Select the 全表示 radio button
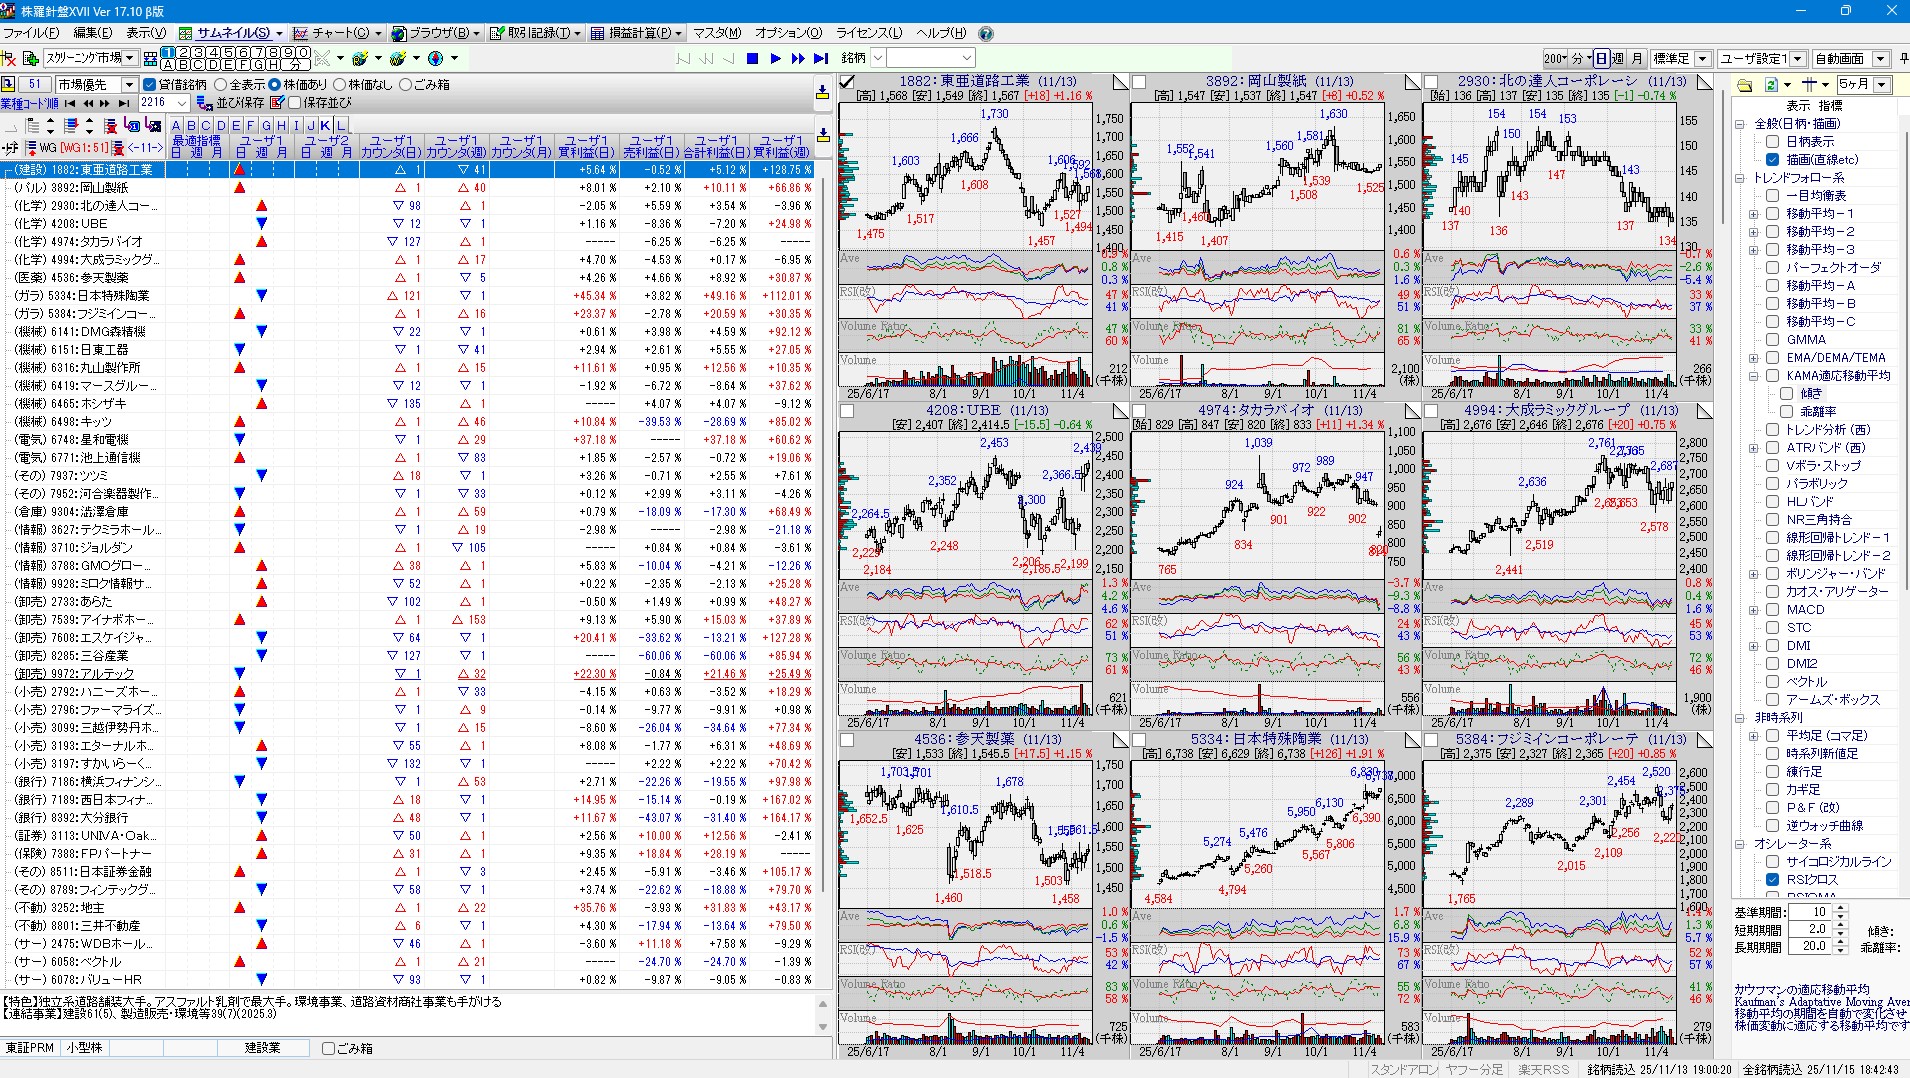The image size is (1910, 1078). point(221,85)
